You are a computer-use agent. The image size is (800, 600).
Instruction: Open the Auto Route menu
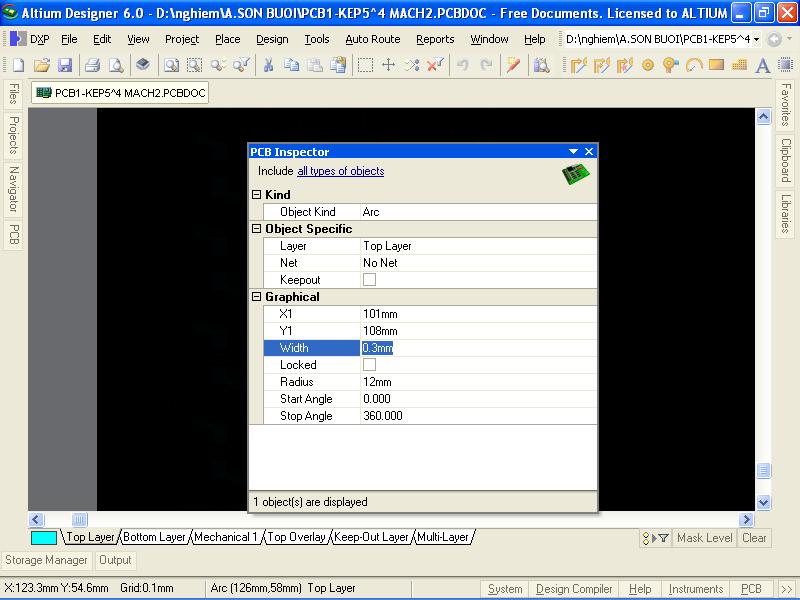click(x=372, y=39)
